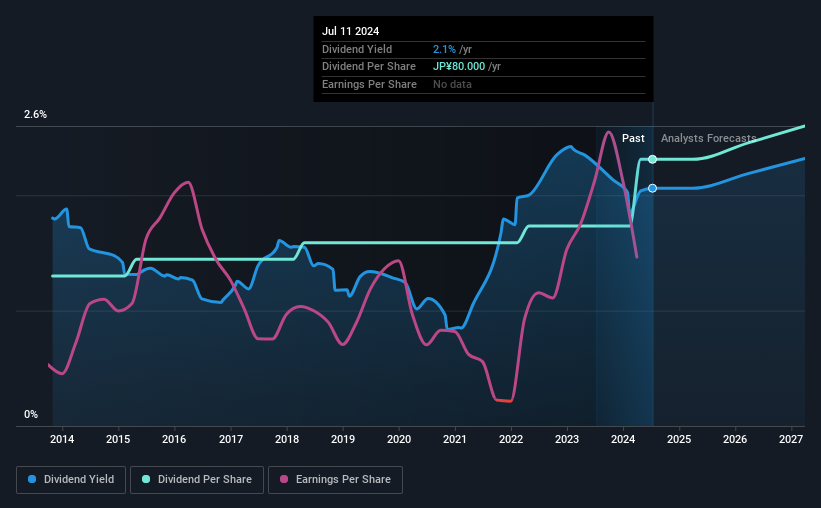This screenshot has width=821, height=508.
Task: Click the blue Dividend Yield legend dot
Action: (32, 479)
